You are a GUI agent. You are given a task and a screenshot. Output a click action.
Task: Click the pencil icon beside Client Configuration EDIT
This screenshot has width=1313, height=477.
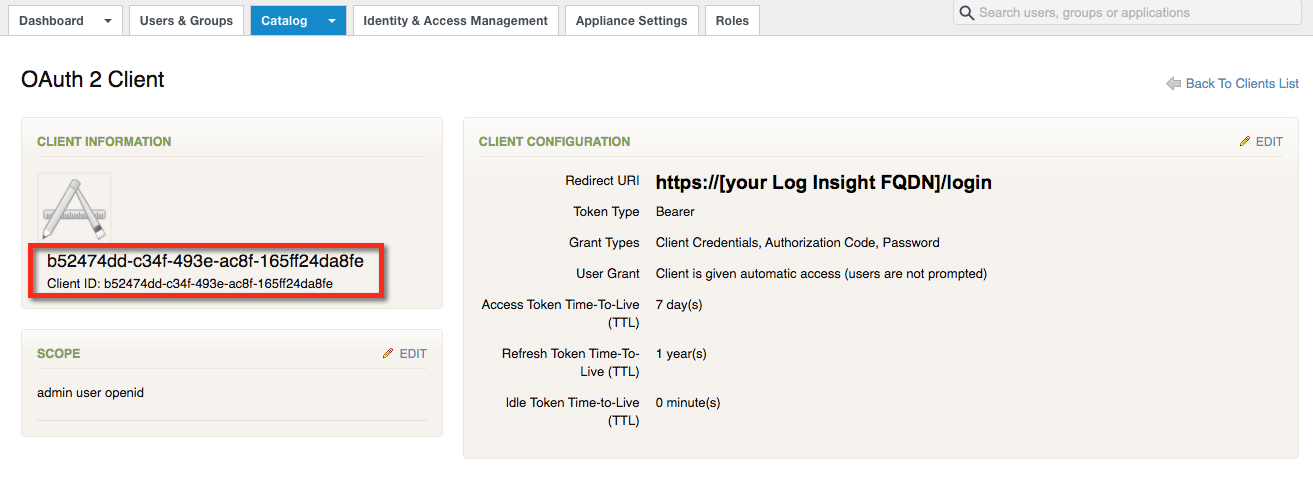click(x=1245, y=142)
